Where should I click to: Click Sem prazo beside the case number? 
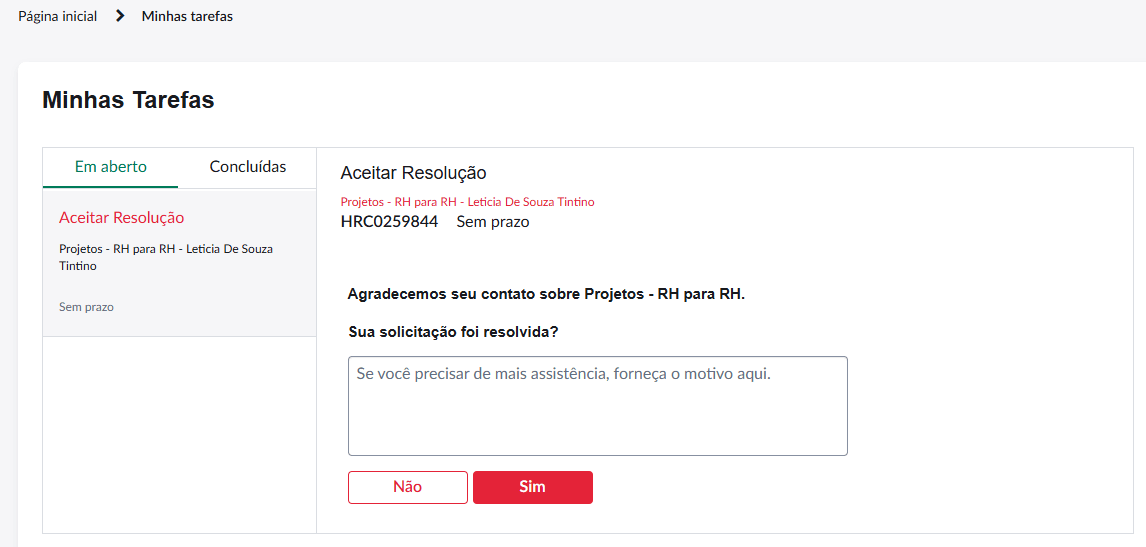[x=493, y=222]
